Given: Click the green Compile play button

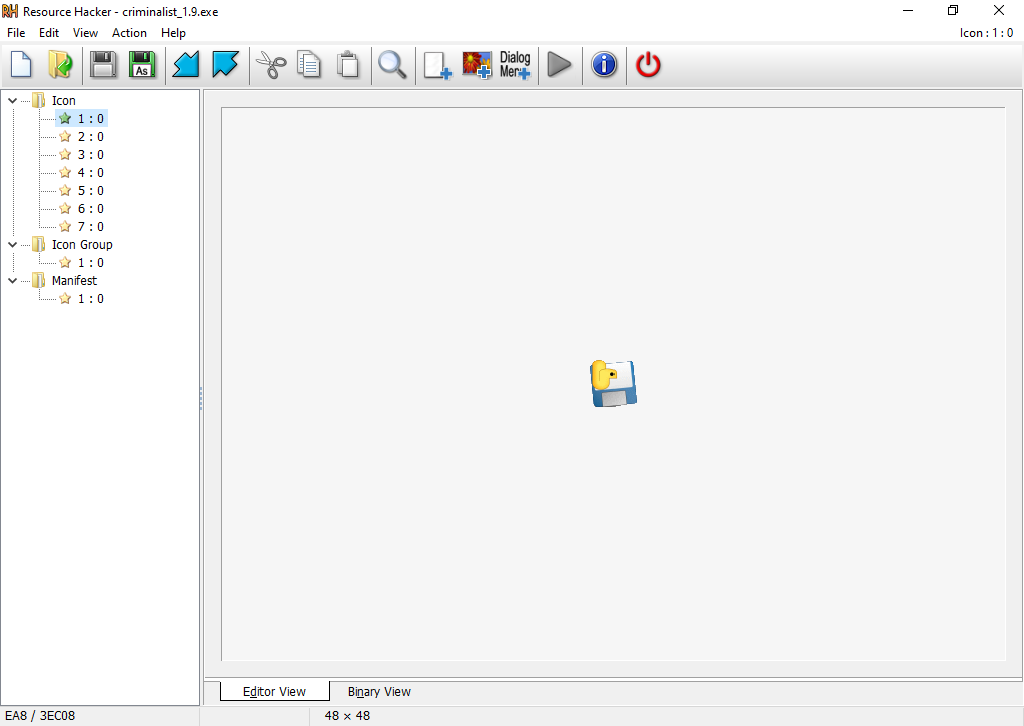Looking at the screenshot, I should [x=560, y=66].
